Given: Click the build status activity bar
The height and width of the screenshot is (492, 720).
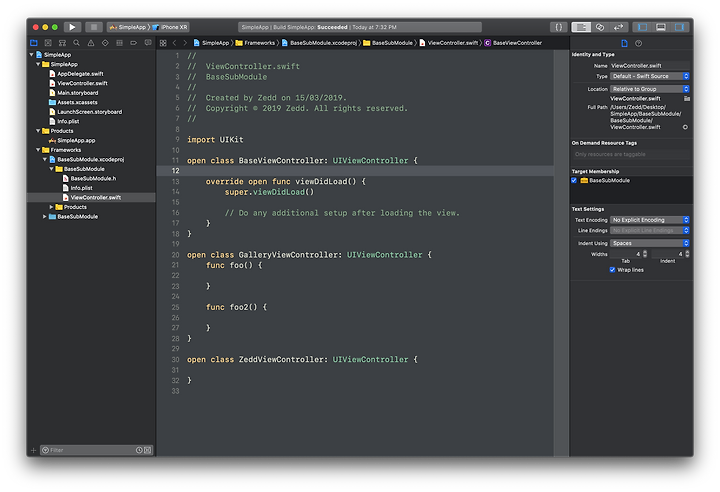Looking at the screenshot, I should [x=360, y=27].
